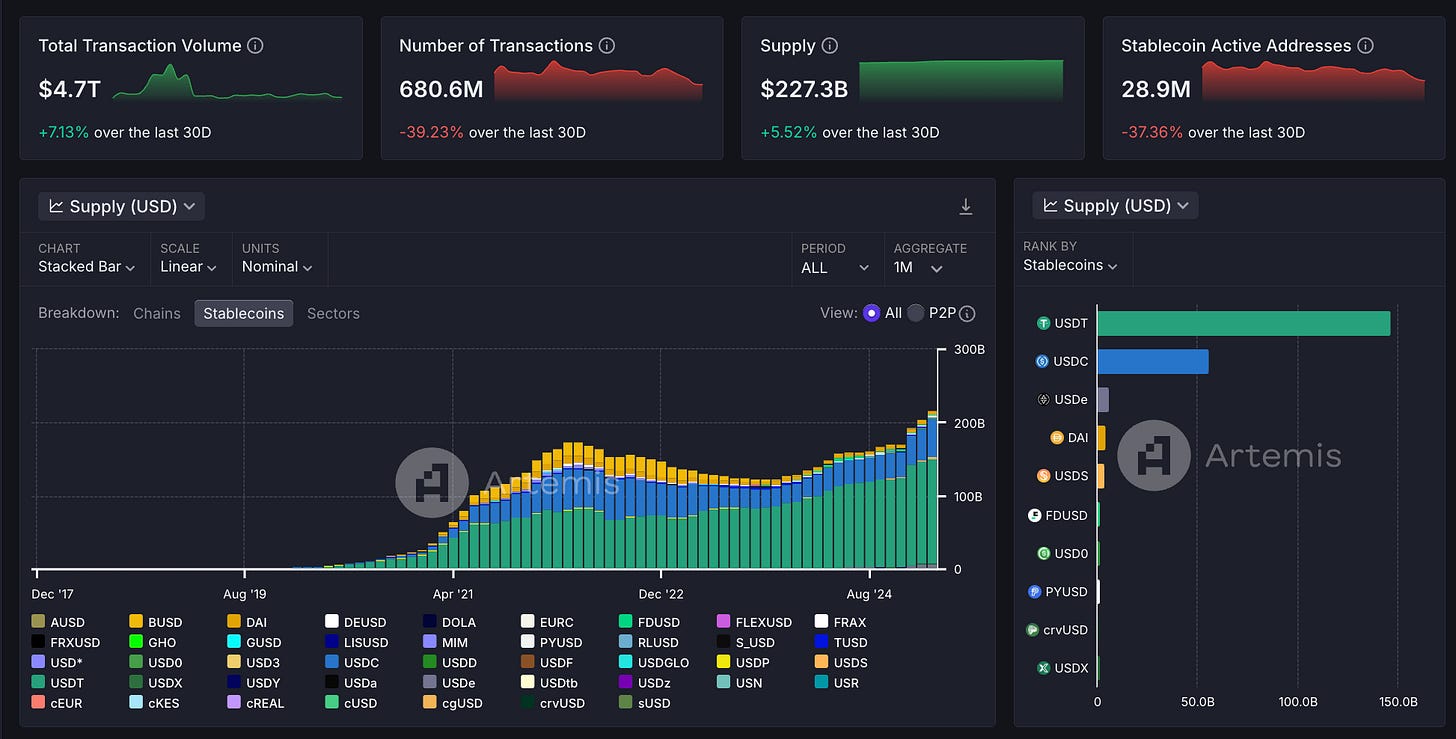The image size is (1456, 739).
Task: Open the Stacked Bar chart type dropdown
Action: [x=86, y=267]
